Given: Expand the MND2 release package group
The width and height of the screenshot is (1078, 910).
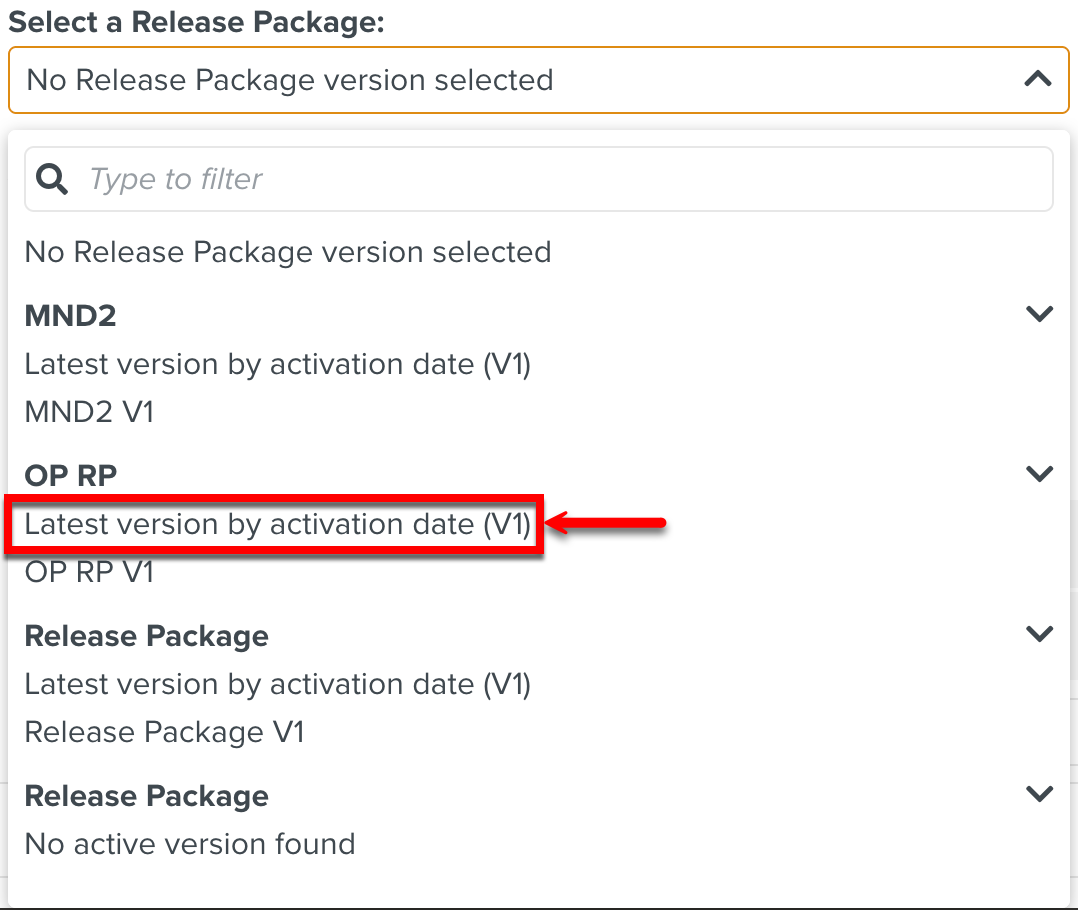Looking at the screenshot, I should pos(1037,313).
